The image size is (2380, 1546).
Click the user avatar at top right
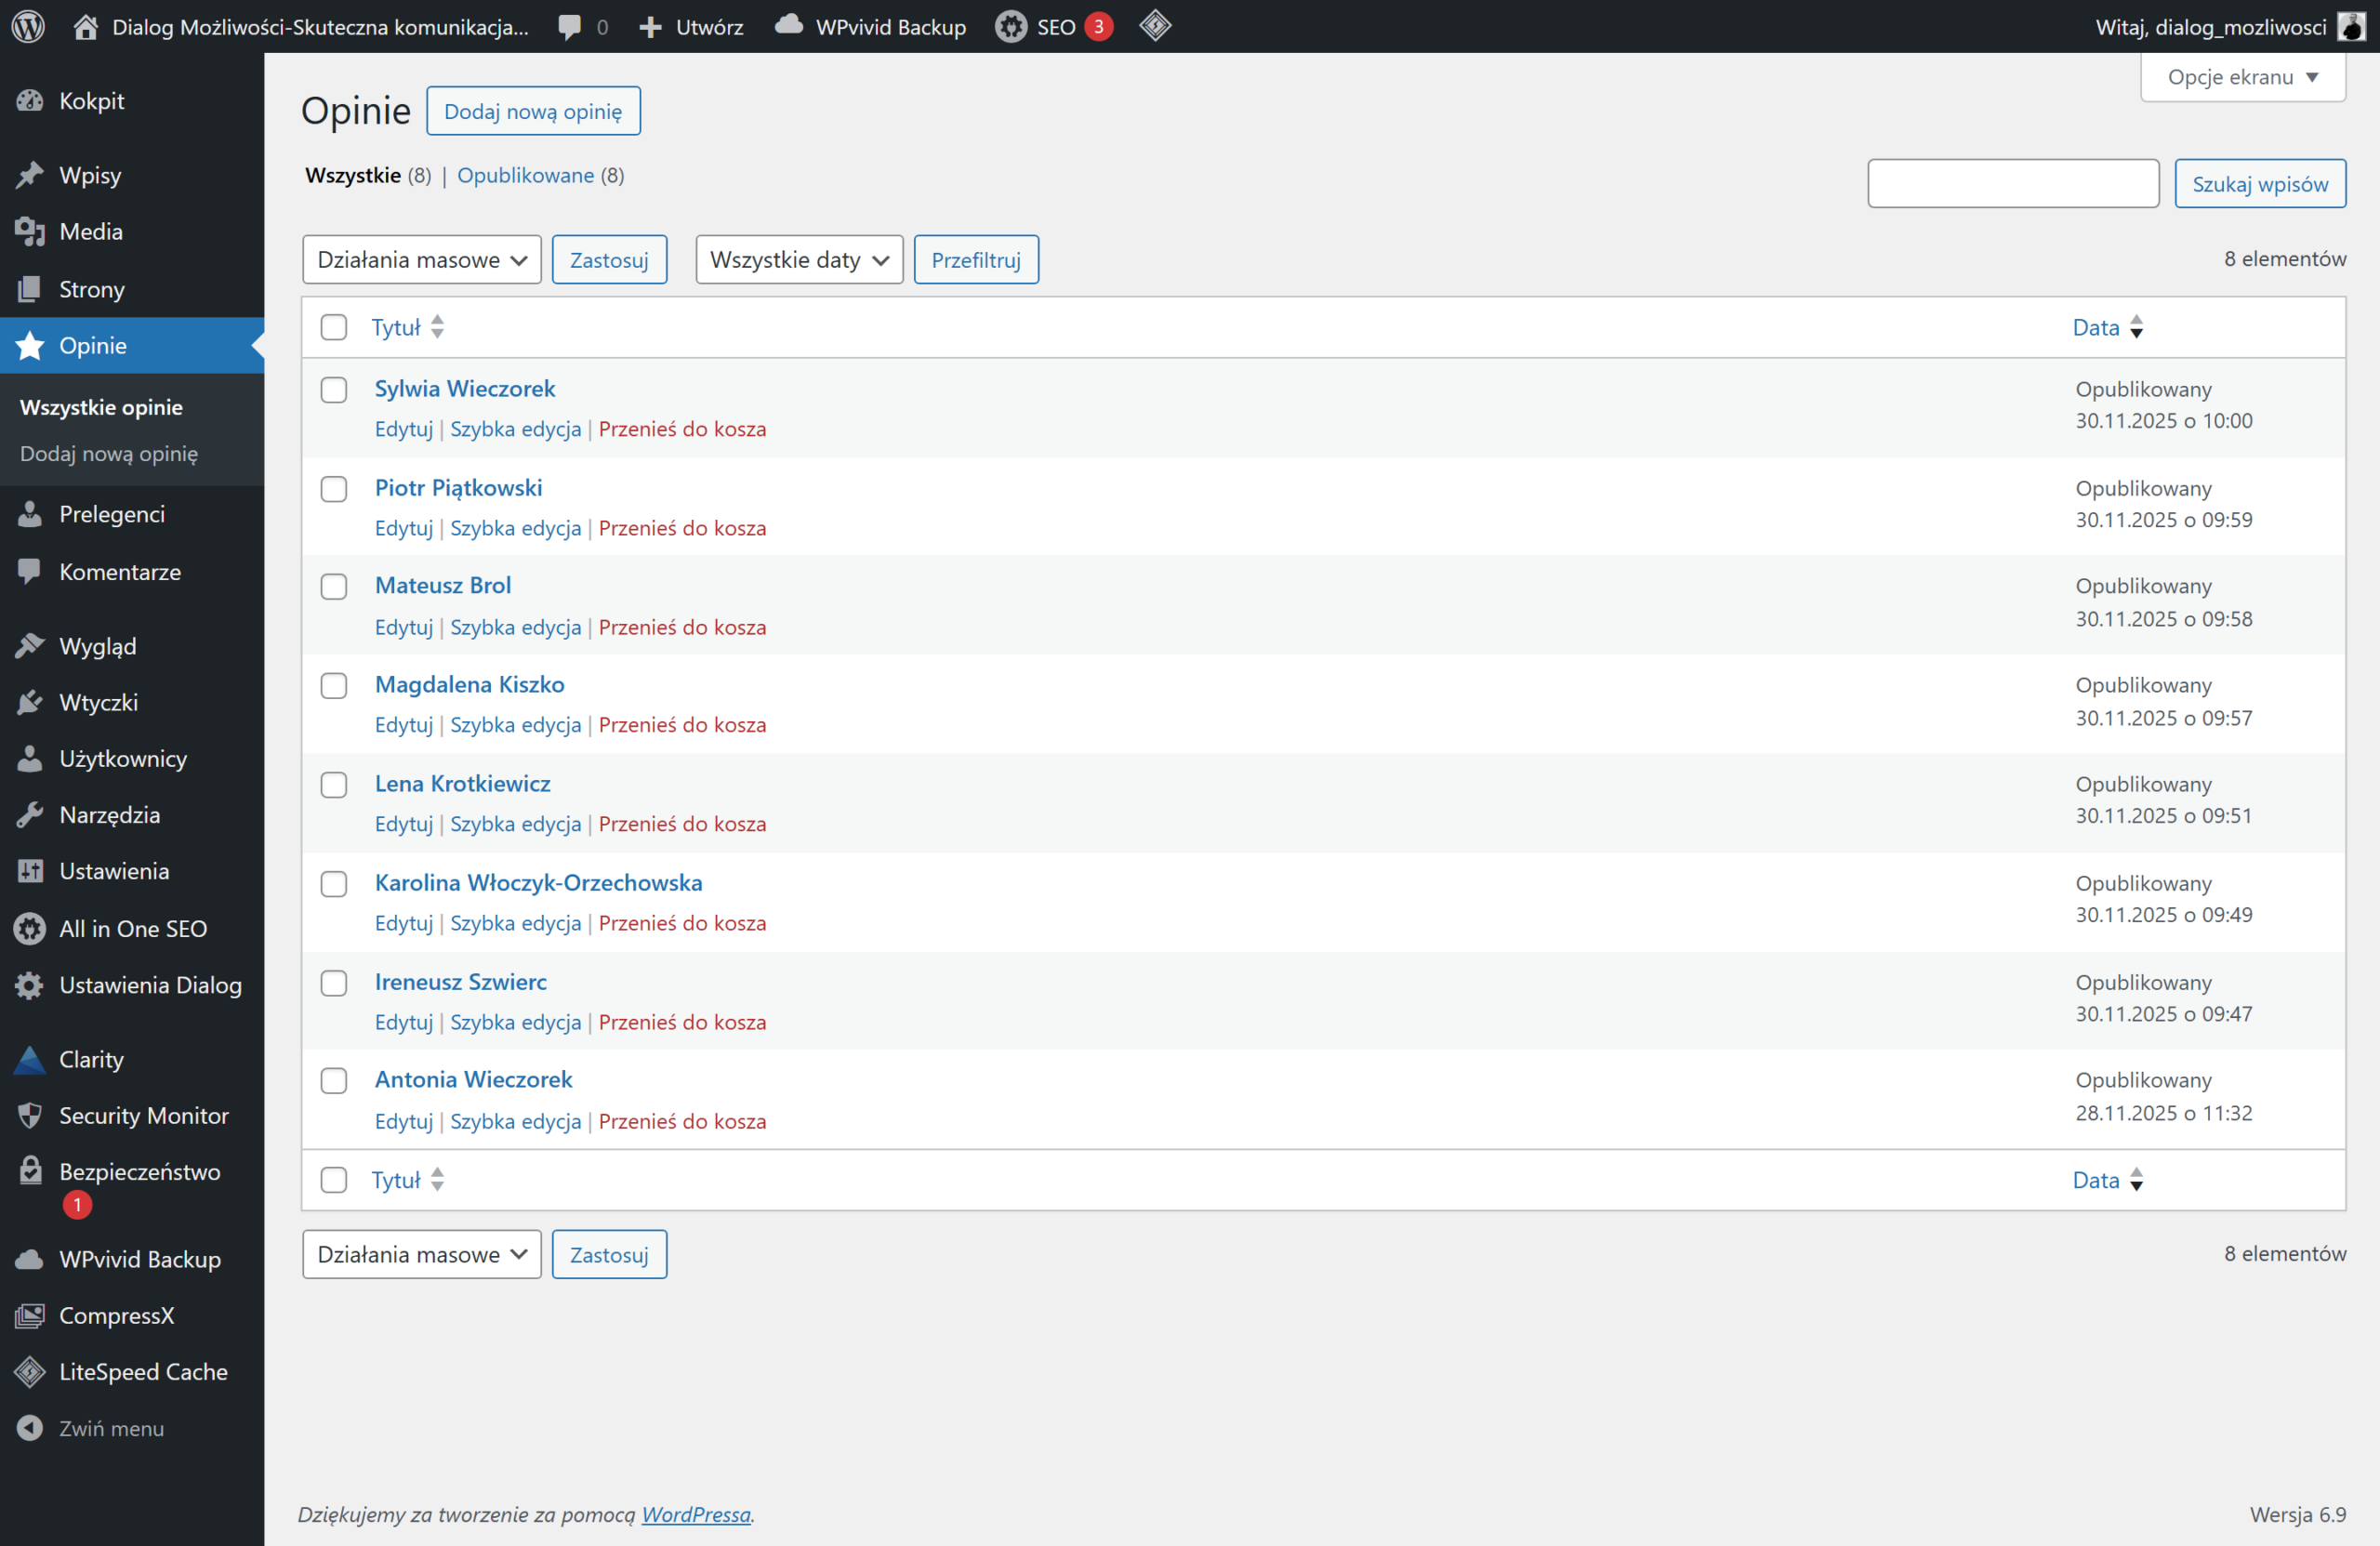2352,27
